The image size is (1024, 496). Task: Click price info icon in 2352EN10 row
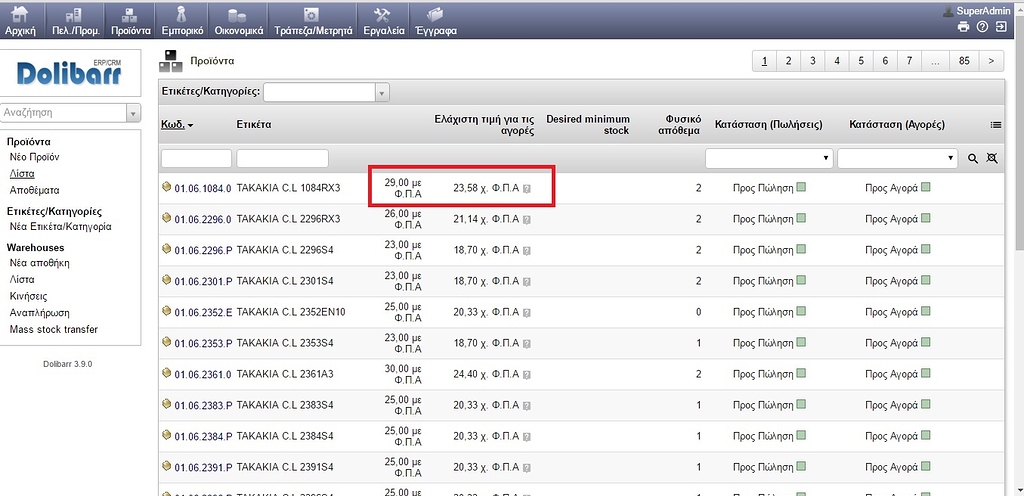coord(527,313)
